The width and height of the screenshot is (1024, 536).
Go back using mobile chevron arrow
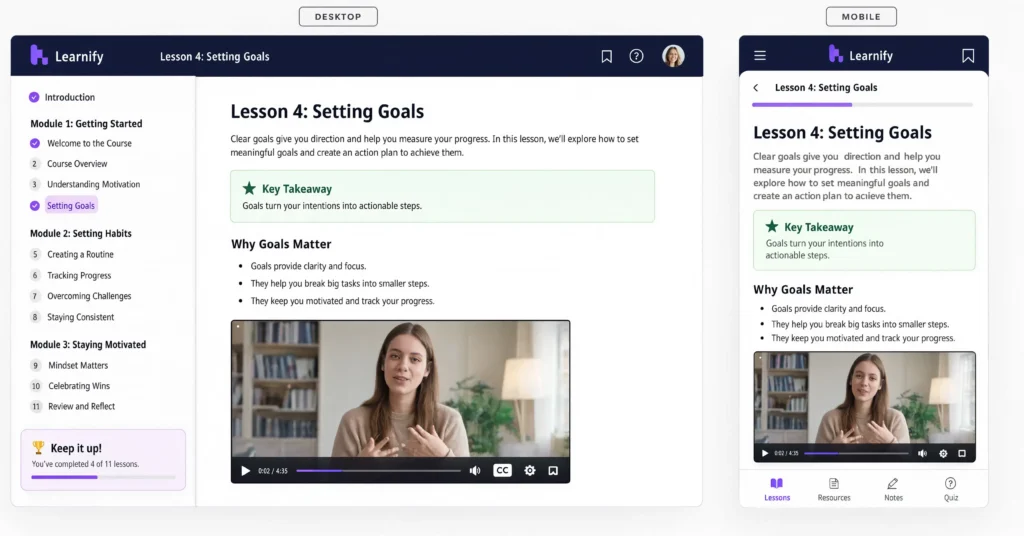[756, 87]
